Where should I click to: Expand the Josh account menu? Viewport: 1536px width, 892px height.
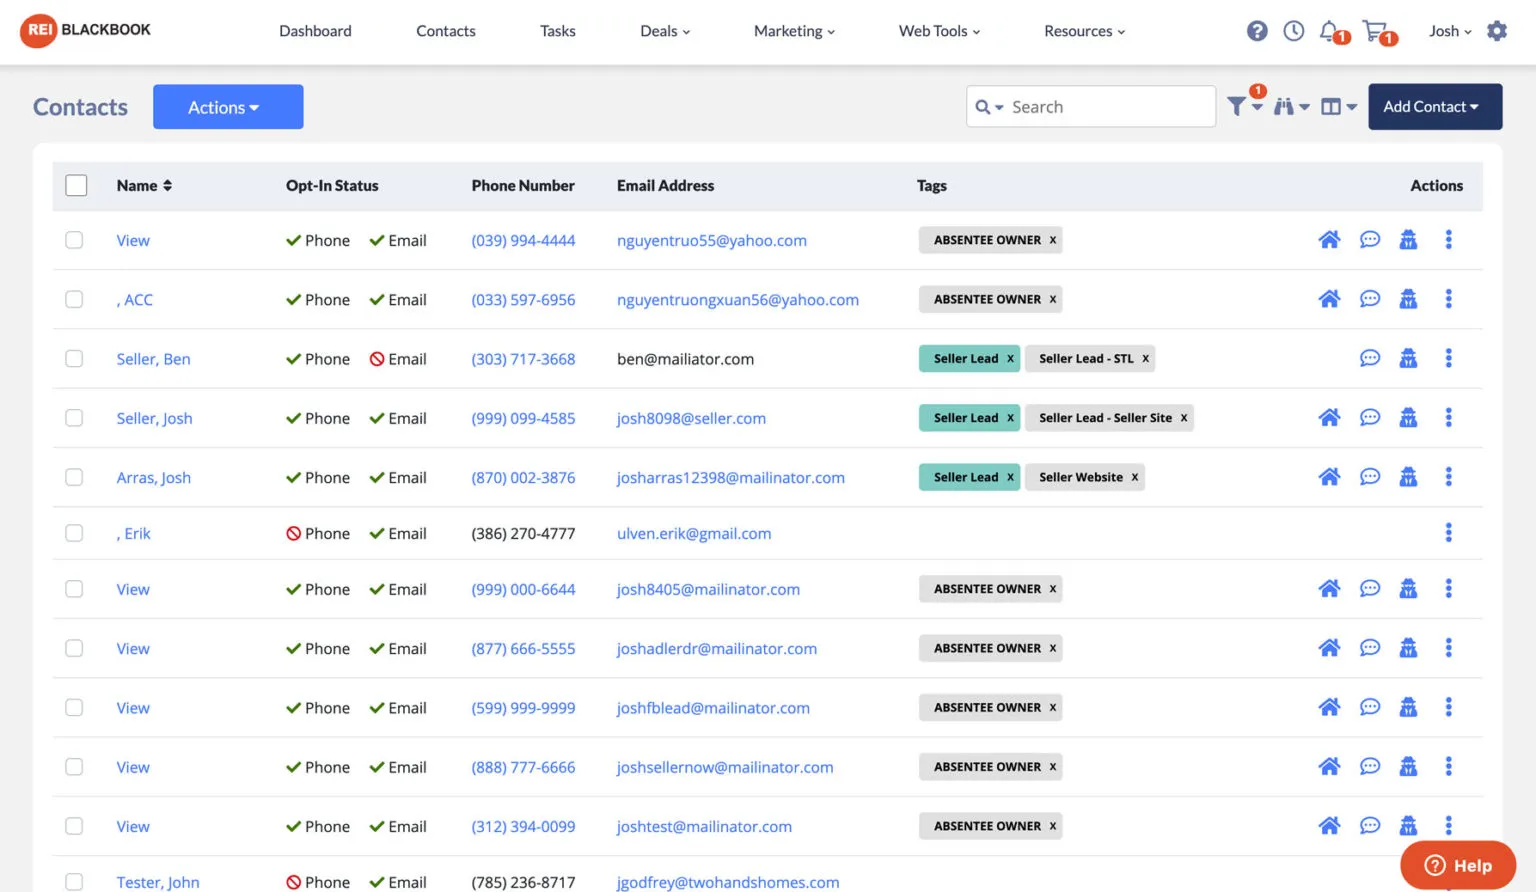point(1449,31)
